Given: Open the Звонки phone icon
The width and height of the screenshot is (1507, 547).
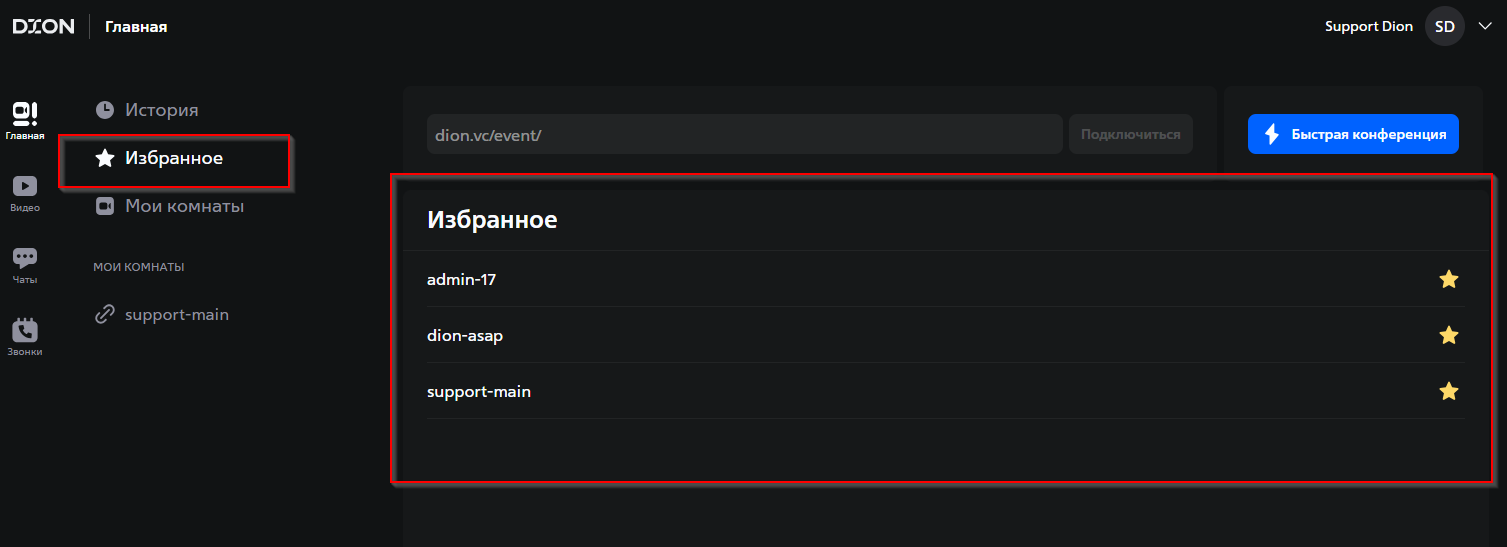Looking at the screenshot, I should pos(25,330).
